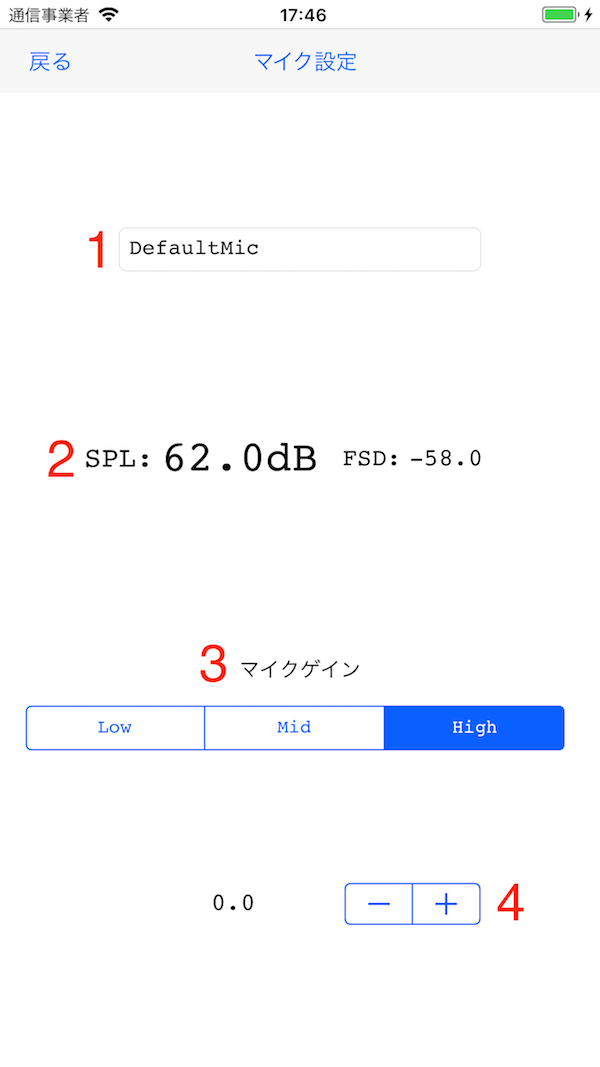Expand the DefaultMic name field
Viewport: 600px width, 1067px height.
click(299, 249)
